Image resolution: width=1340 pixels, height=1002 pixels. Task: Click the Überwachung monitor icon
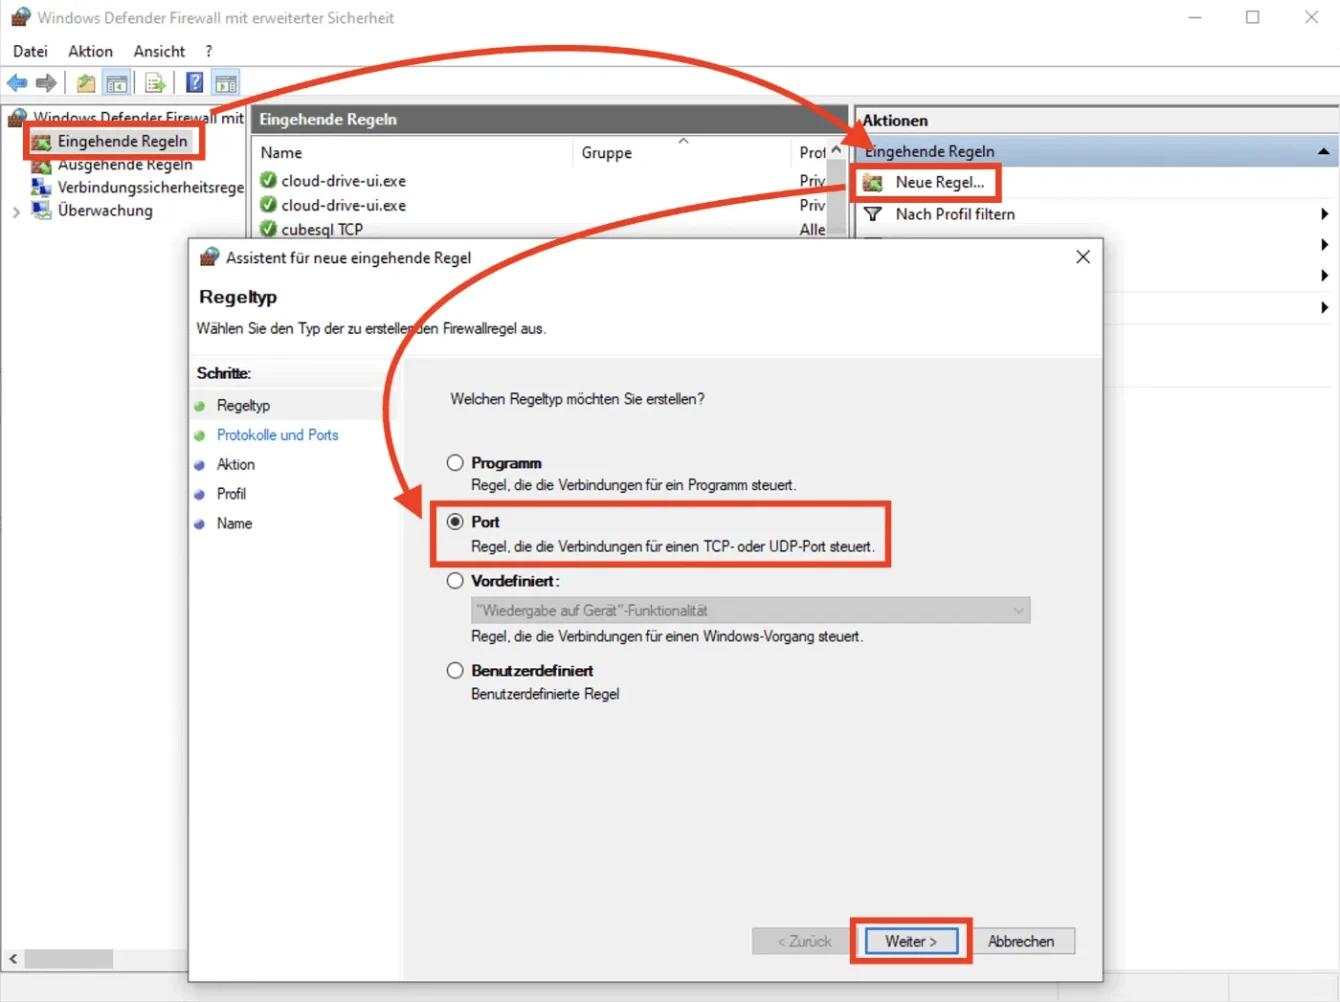(41, 210)
